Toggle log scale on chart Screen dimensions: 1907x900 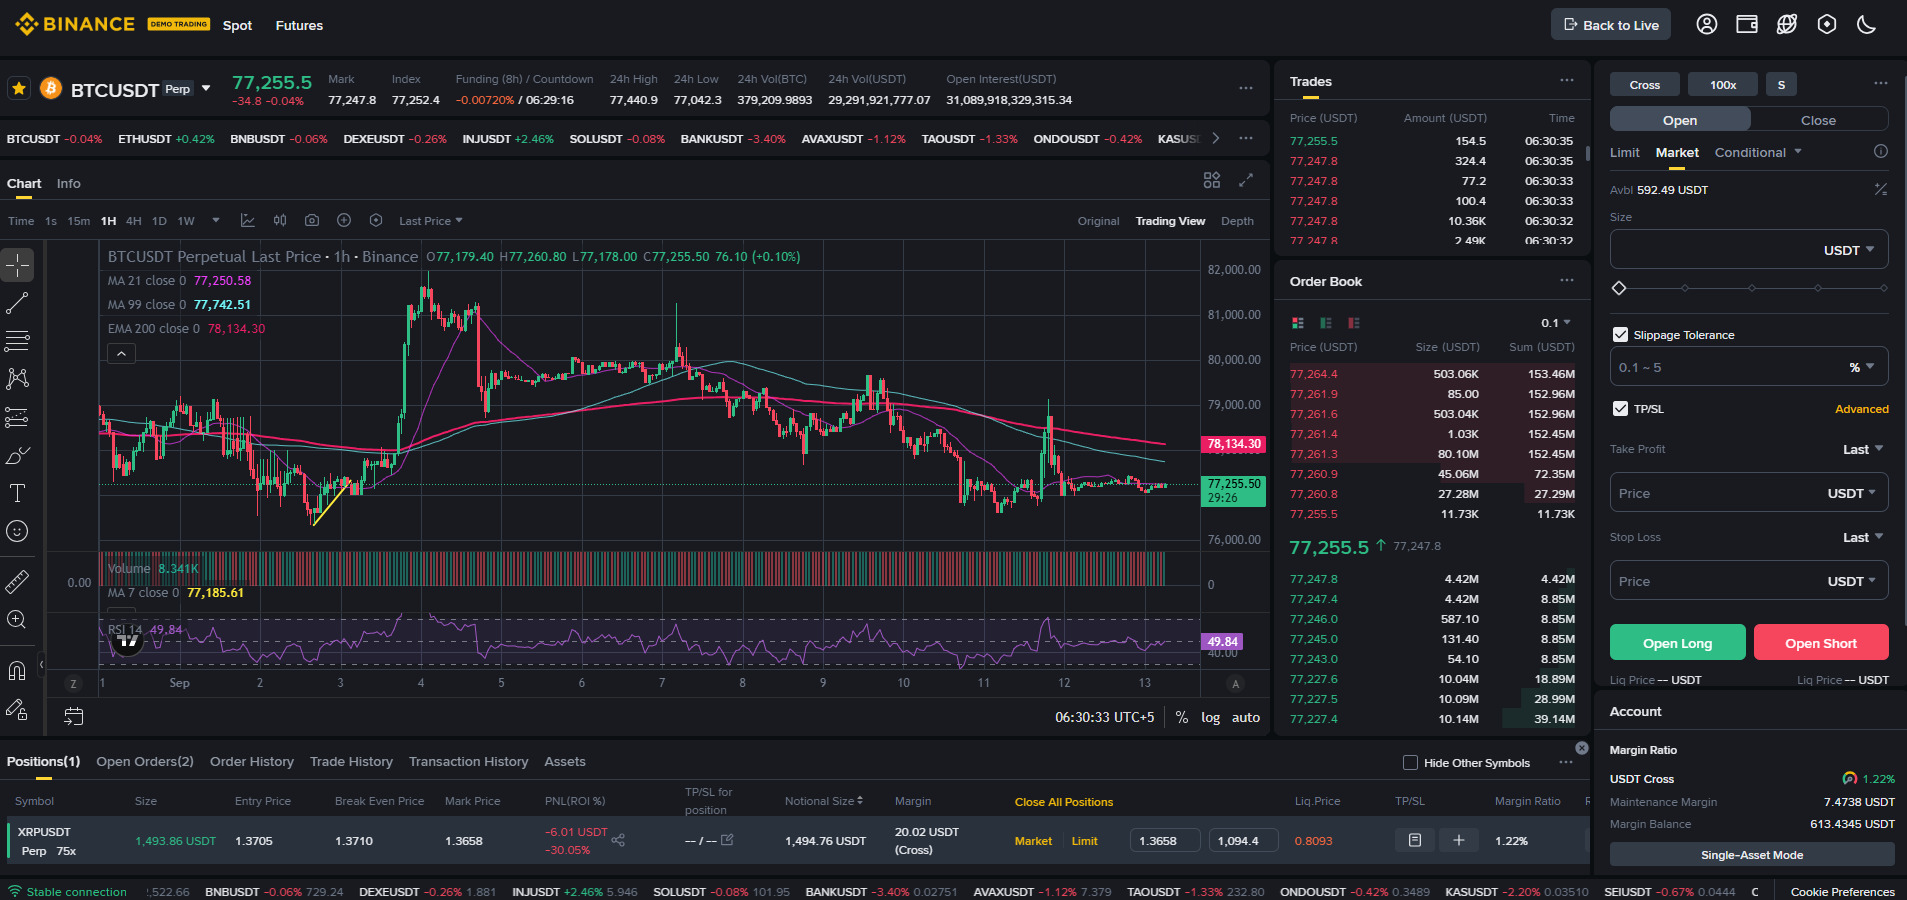click(1211, 717)
